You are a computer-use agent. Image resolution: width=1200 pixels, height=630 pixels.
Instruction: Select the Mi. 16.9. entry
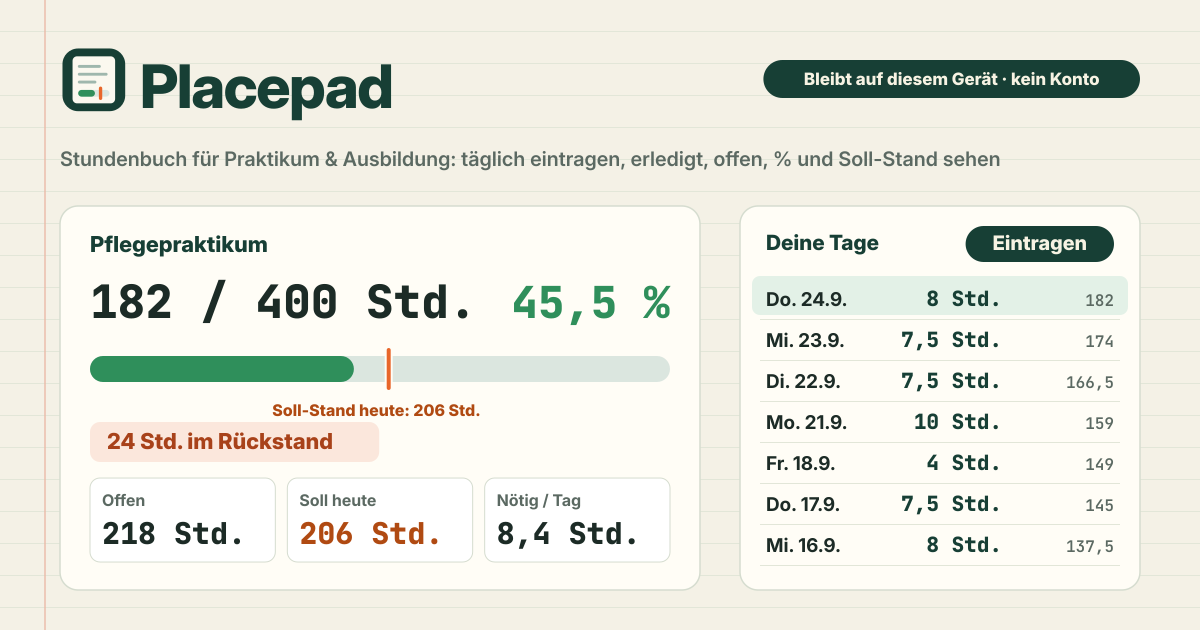pyautogui.click(x=940, y=545)
